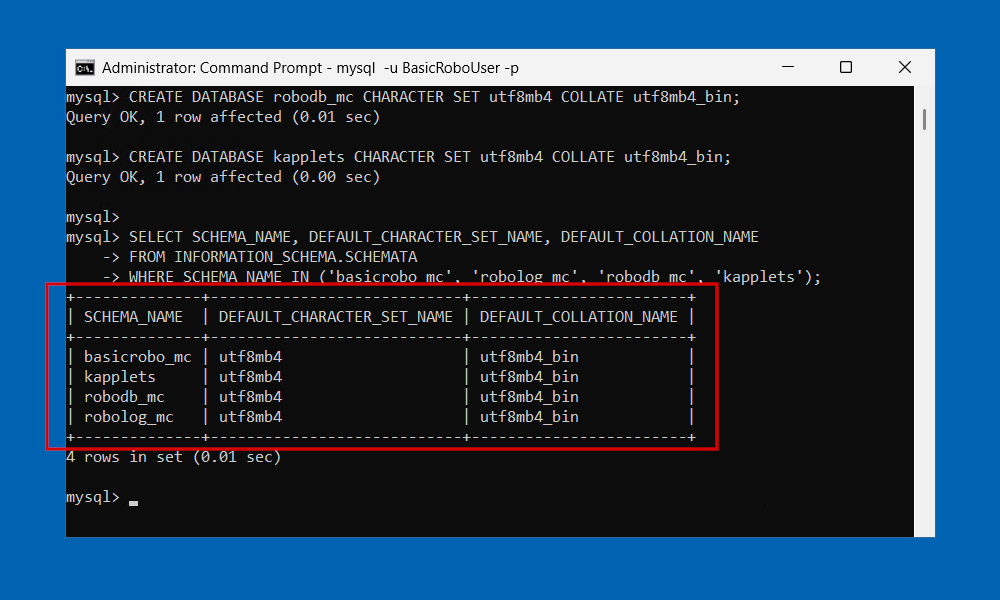
Task: Click the window title text 'Administrator: Command Prompt'
Action: tap(212, 68)
